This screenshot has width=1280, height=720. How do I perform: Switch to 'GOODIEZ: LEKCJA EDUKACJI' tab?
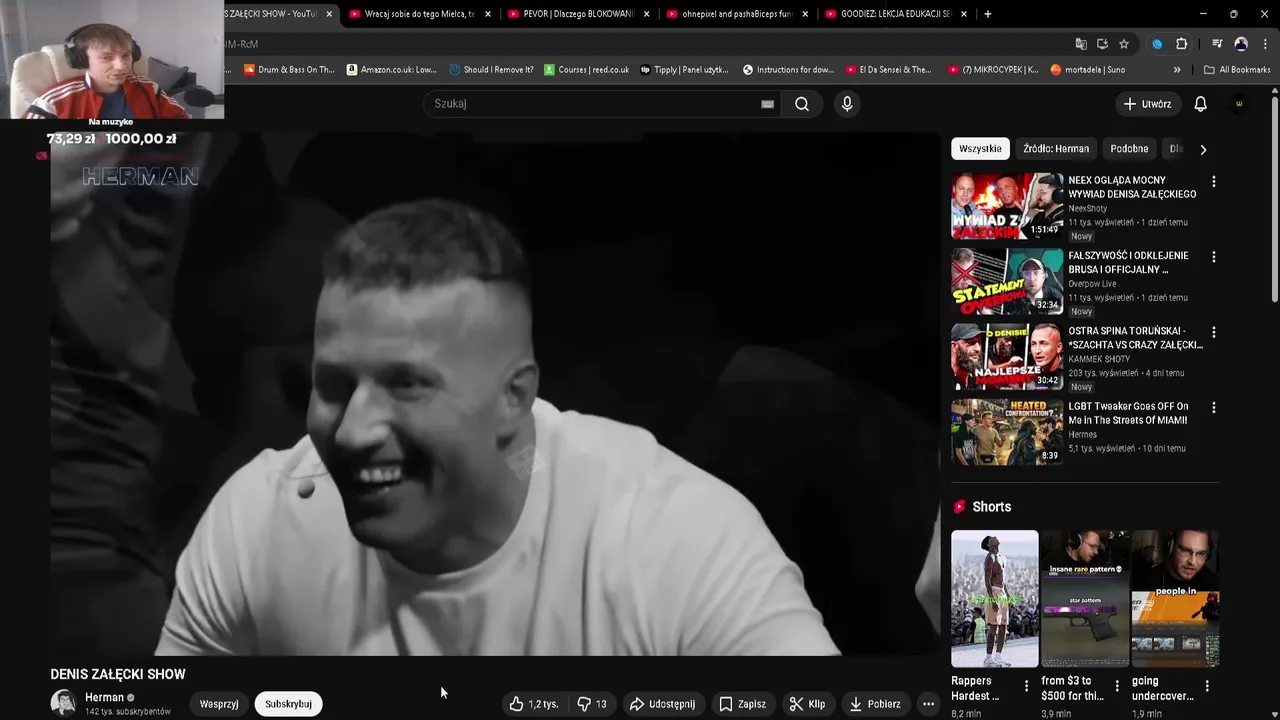pyautogui.click(x=896, y=14)
